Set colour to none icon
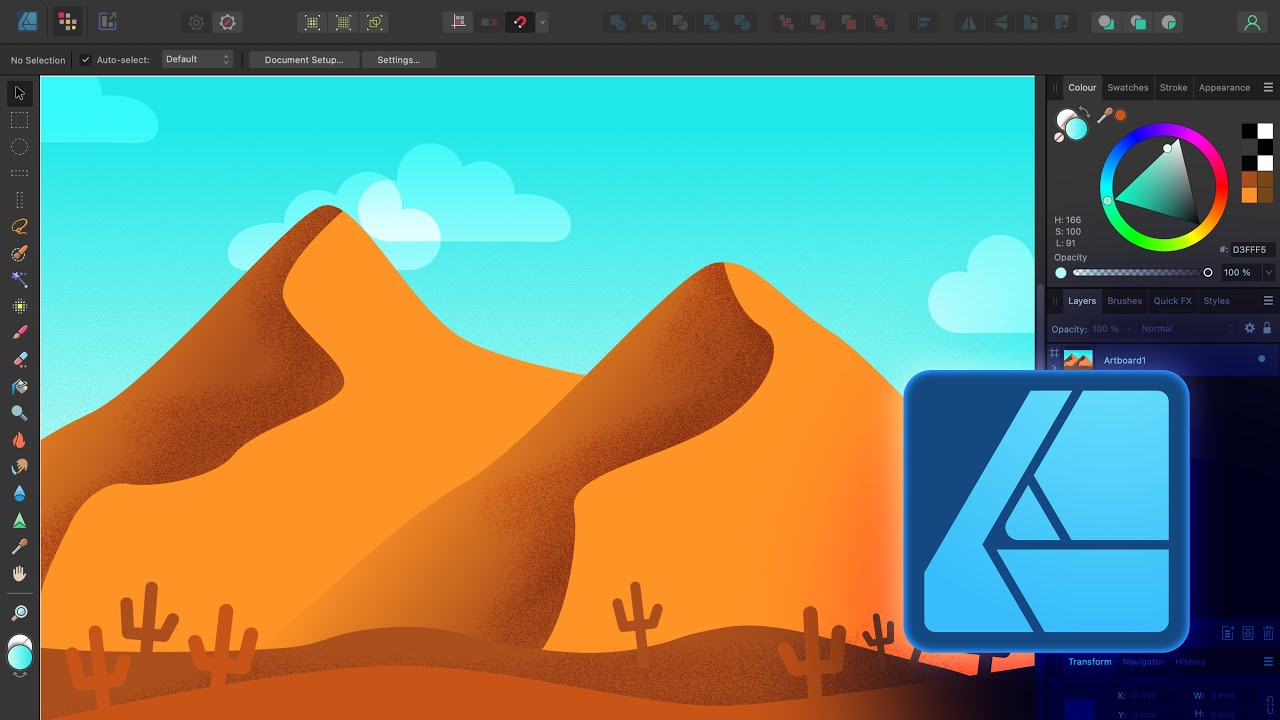Image resolution: width=1280 pixels, height=720 pixels. pyautogui.click(x=1060, y=137)
